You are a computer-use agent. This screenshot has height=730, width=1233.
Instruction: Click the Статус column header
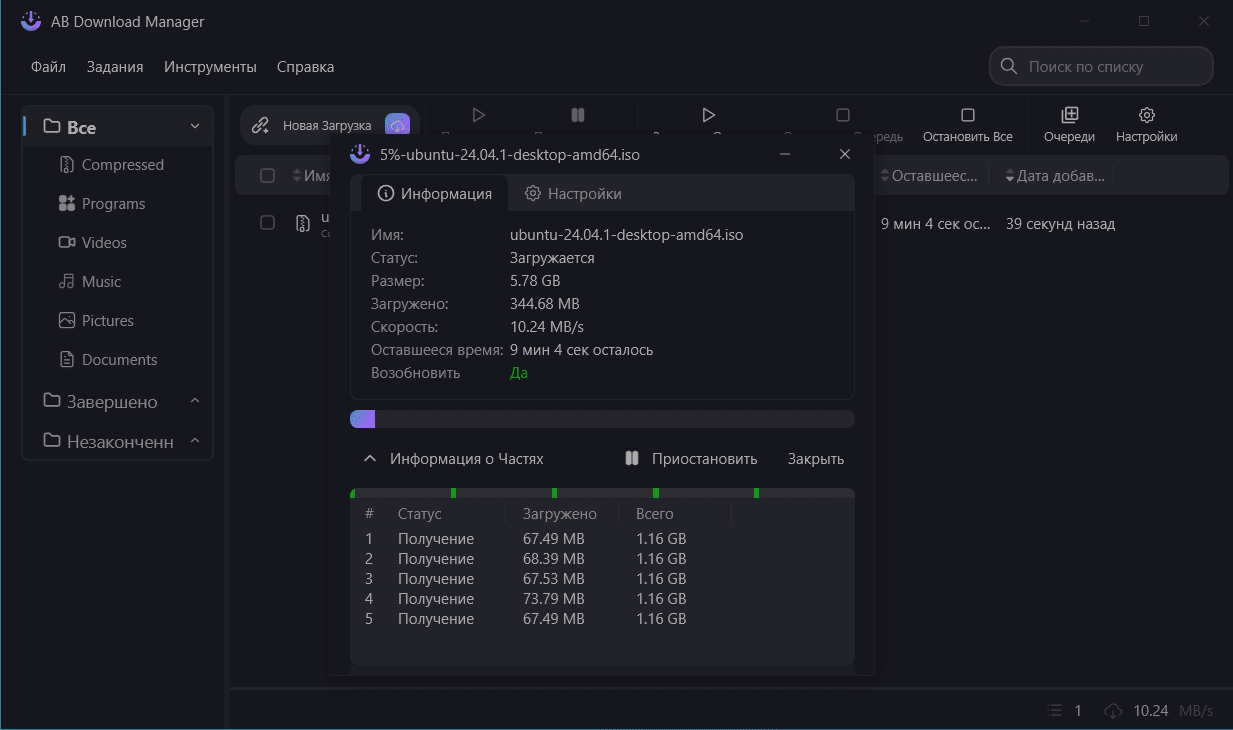[419, 514]
